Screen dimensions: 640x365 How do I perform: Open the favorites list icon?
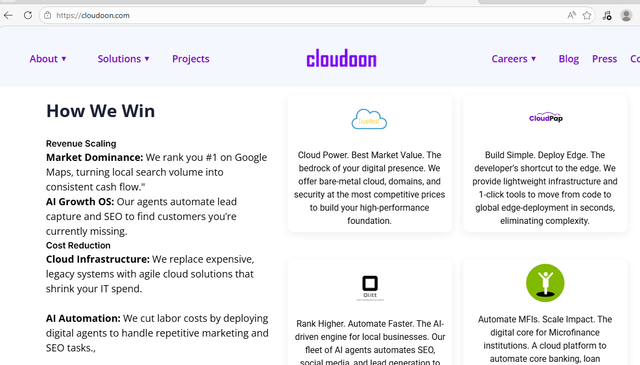(607, 16)
